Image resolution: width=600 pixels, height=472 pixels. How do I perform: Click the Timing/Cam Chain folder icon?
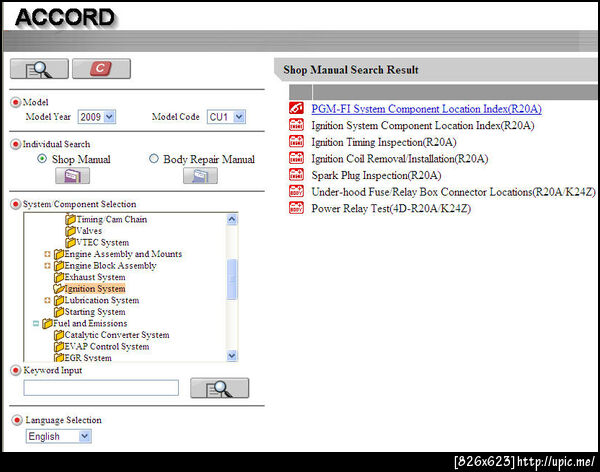70,219
